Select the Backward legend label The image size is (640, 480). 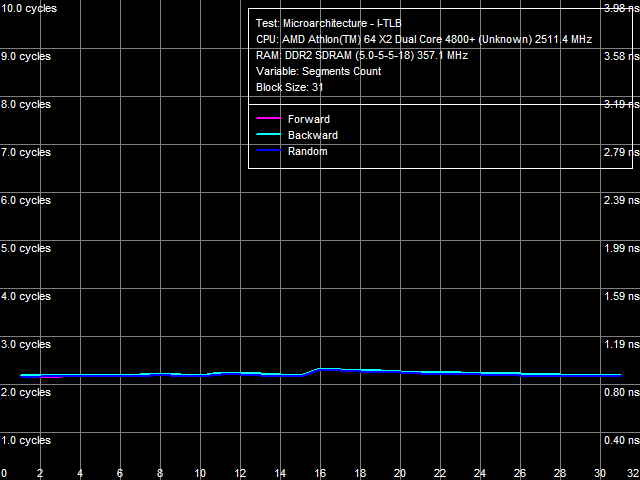pyautogui.click(x=312, y=136)
